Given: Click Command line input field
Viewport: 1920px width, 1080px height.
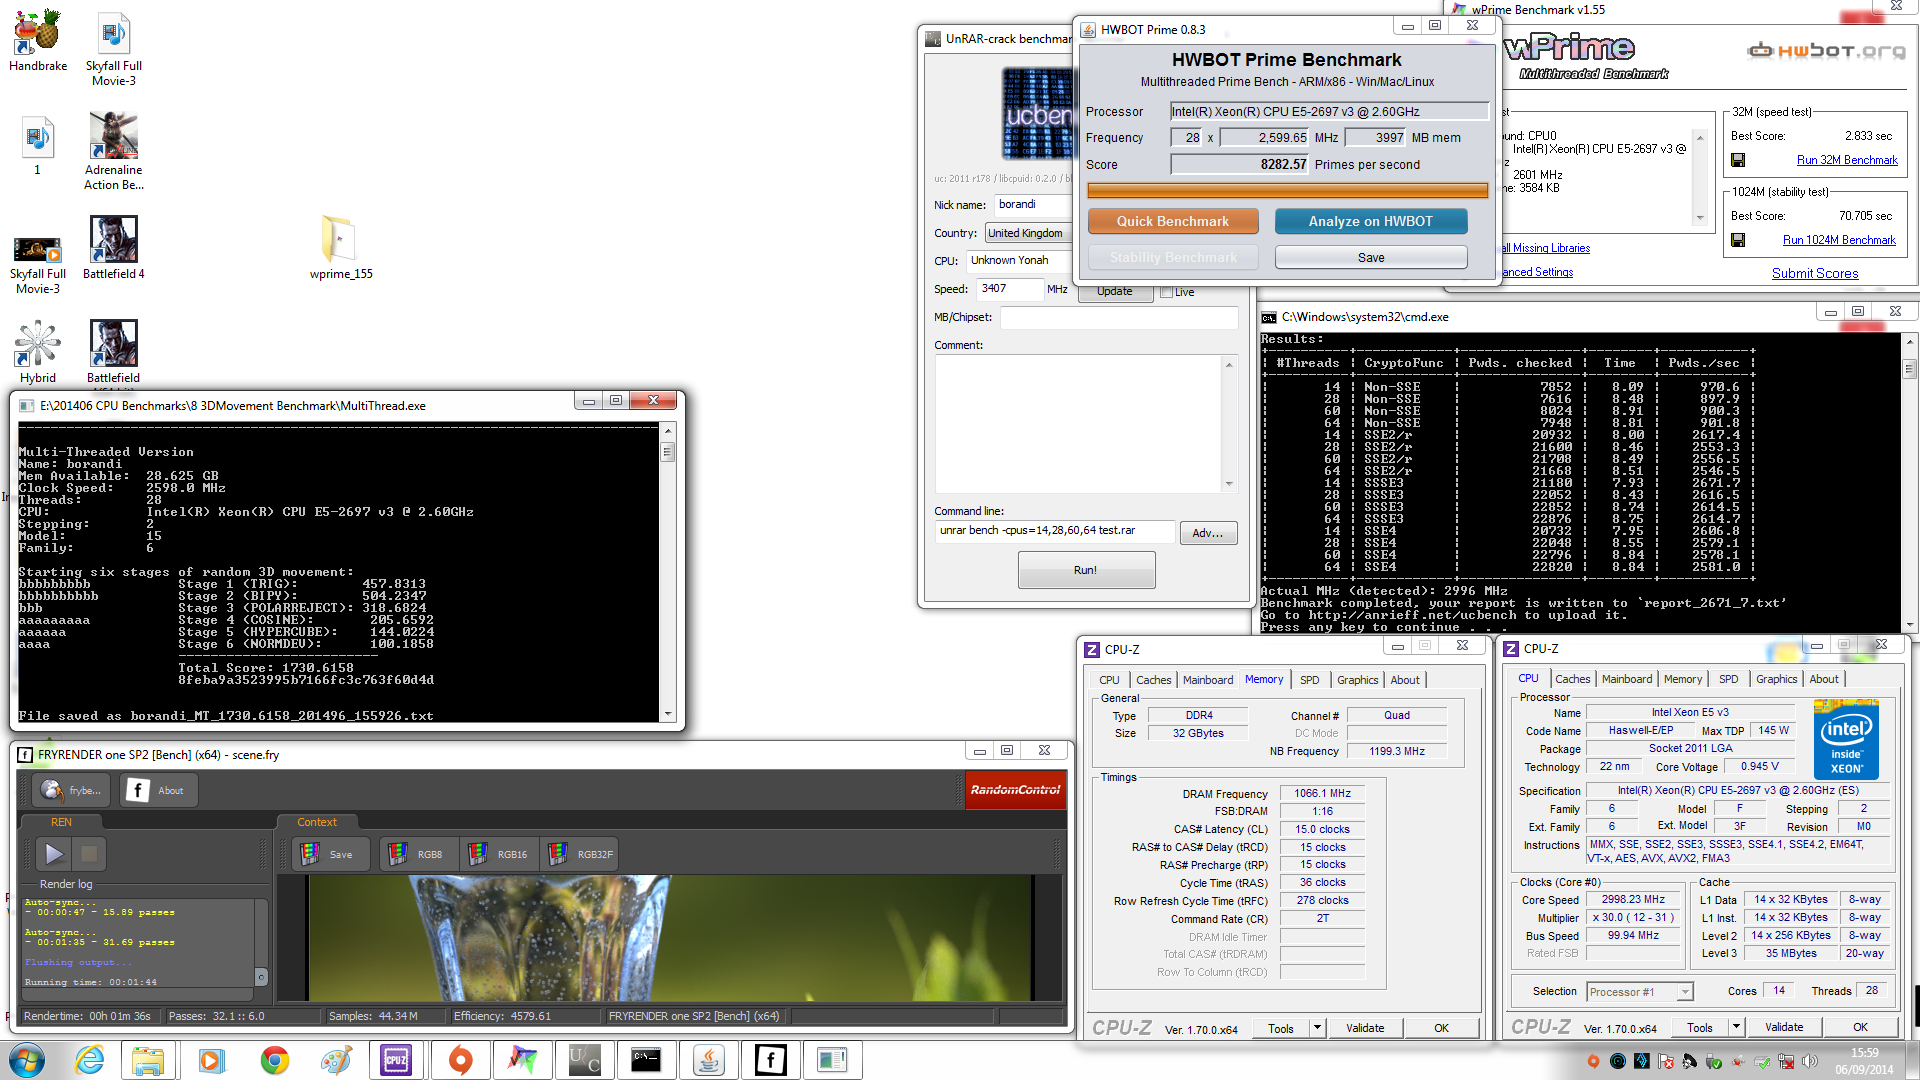Looking at the screenshot, I should point(1055,531).
